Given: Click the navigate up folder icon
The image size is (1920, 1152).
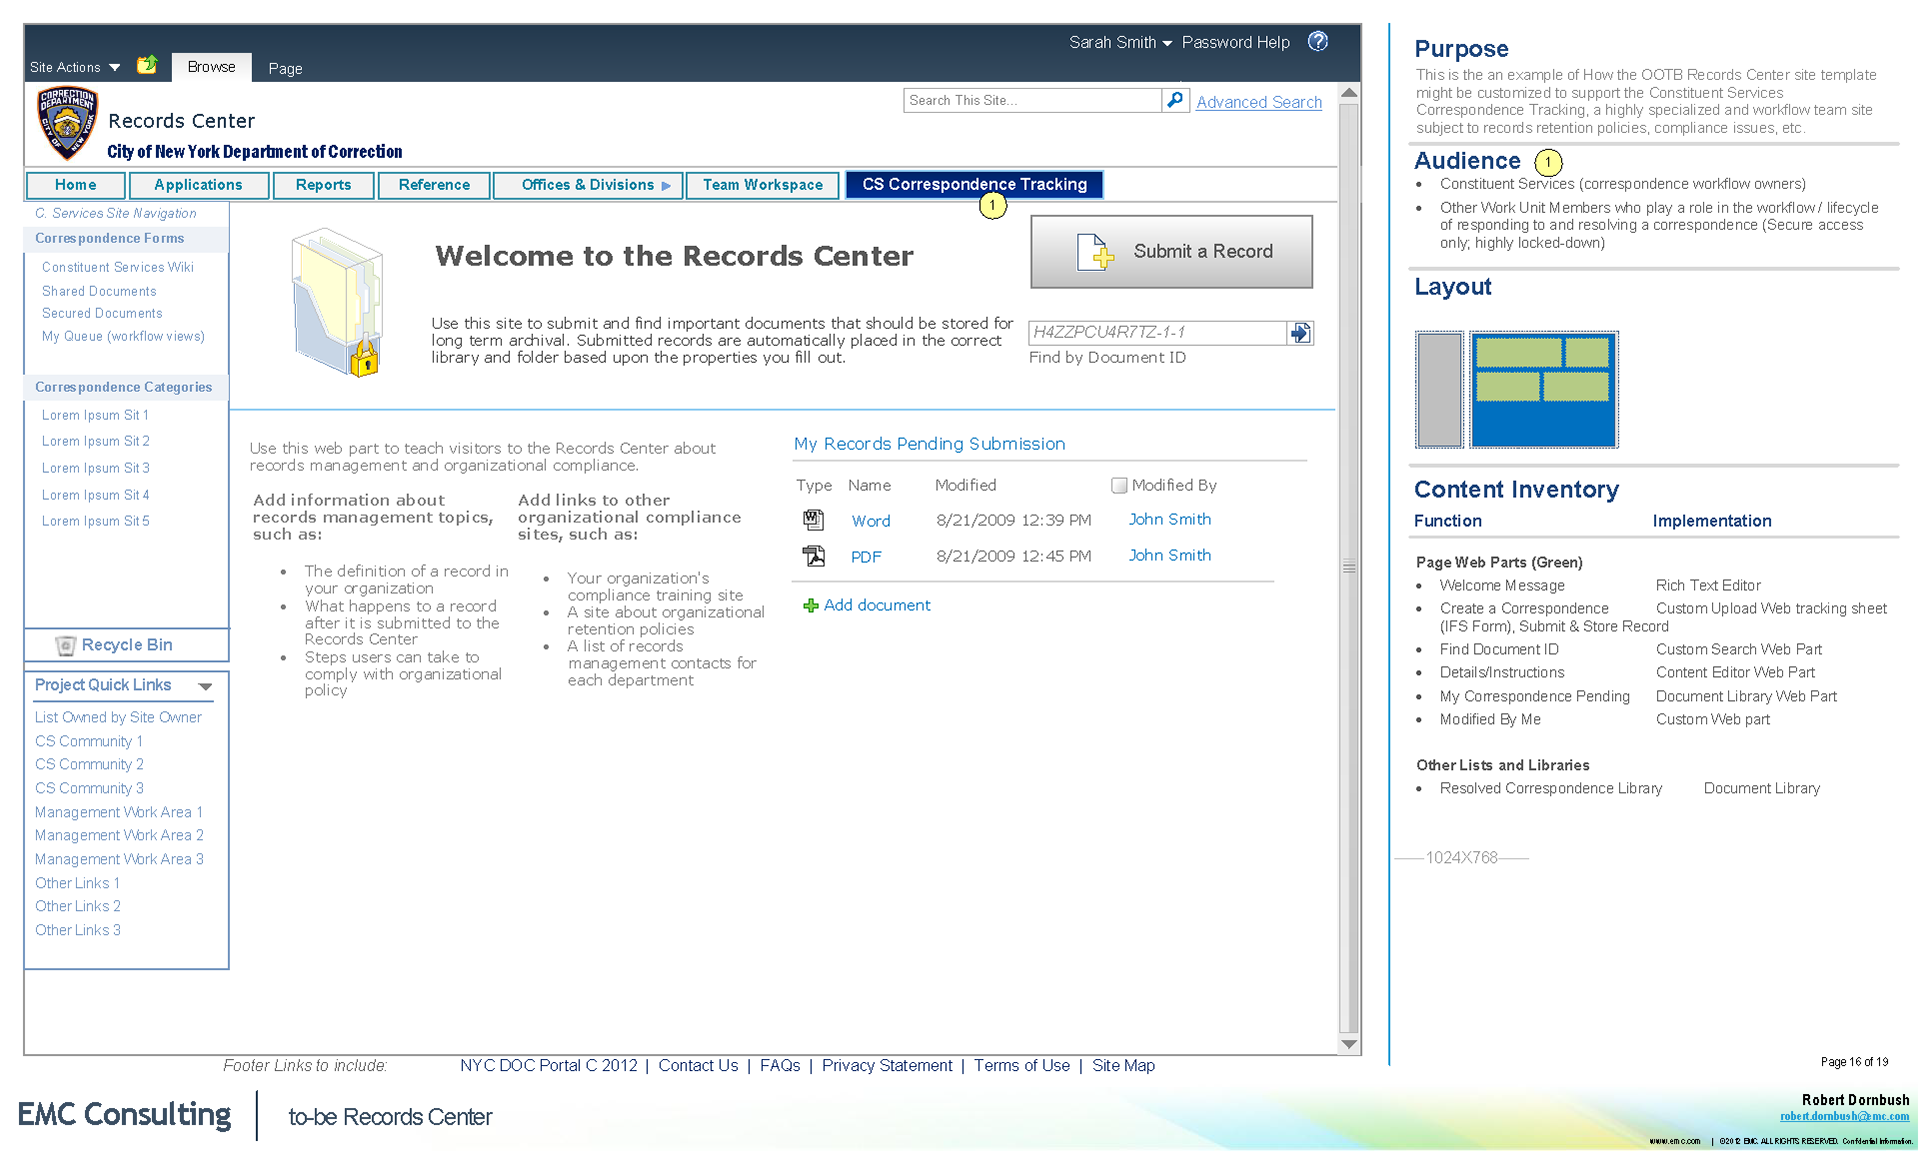Looking at the screenshot, I should pyautogui.click(x=147, y=65).
